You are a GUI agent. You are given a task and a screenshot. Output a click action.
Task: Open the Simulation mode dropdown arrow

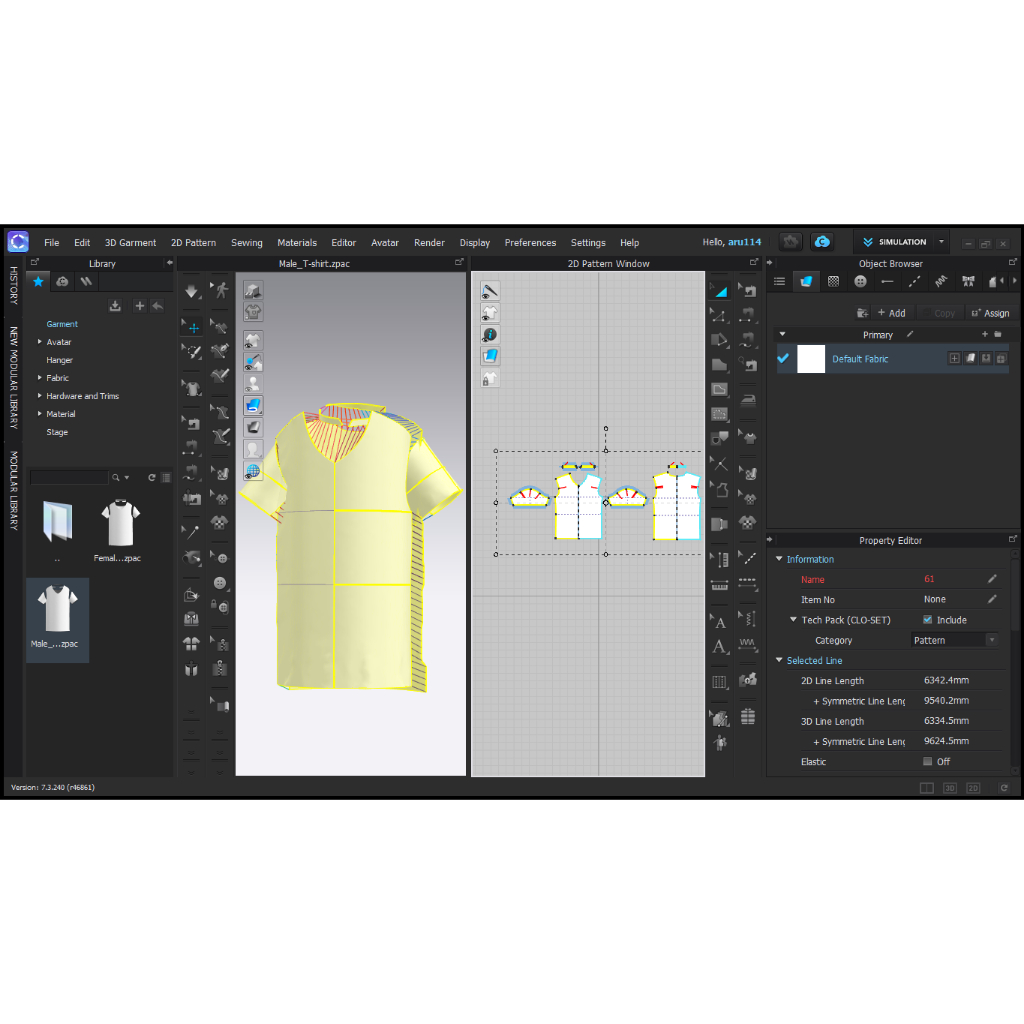pyautogui.click(x=942, y=242)
